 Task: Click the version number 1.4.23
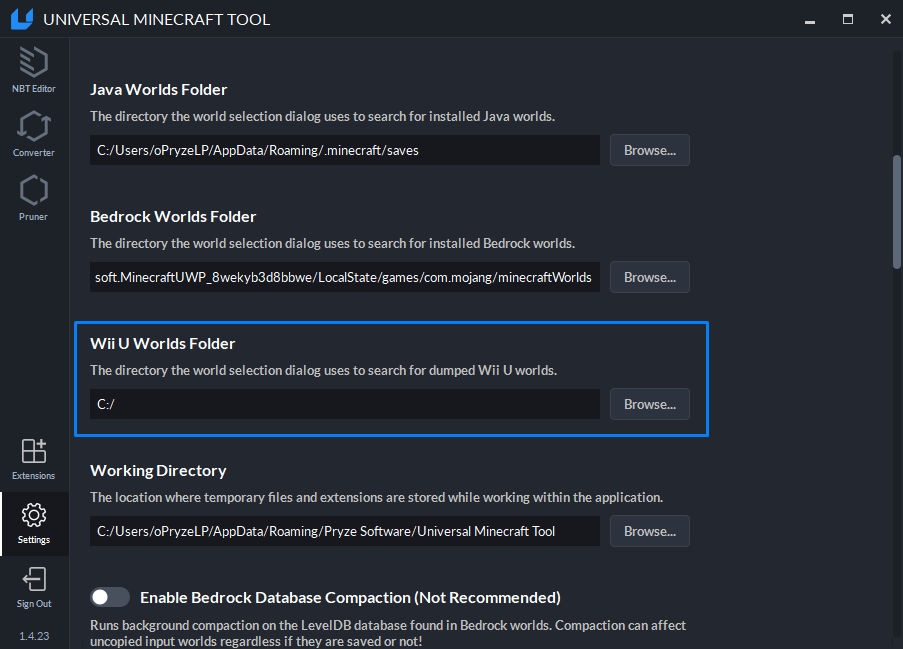pos(34,636)
